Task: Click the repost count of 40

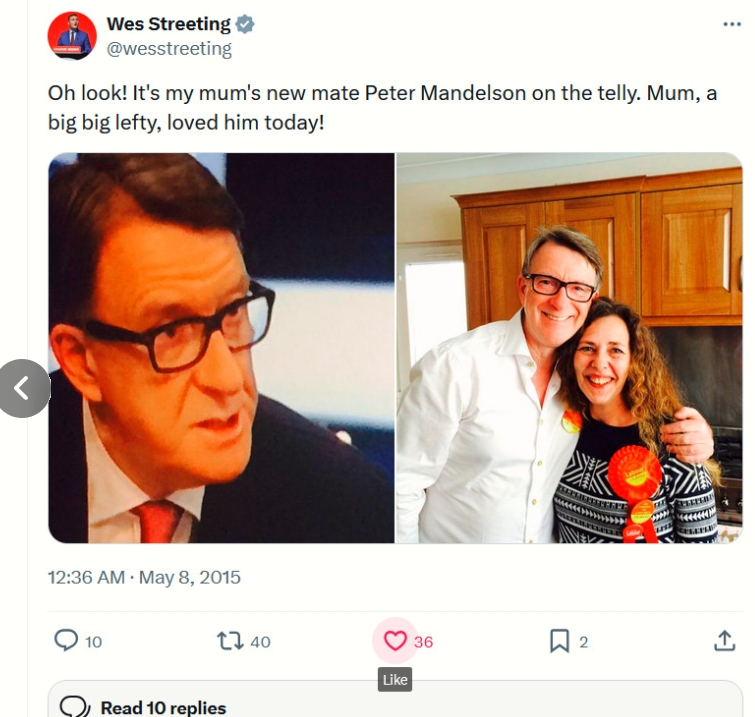Action: (x=260, y=642)
